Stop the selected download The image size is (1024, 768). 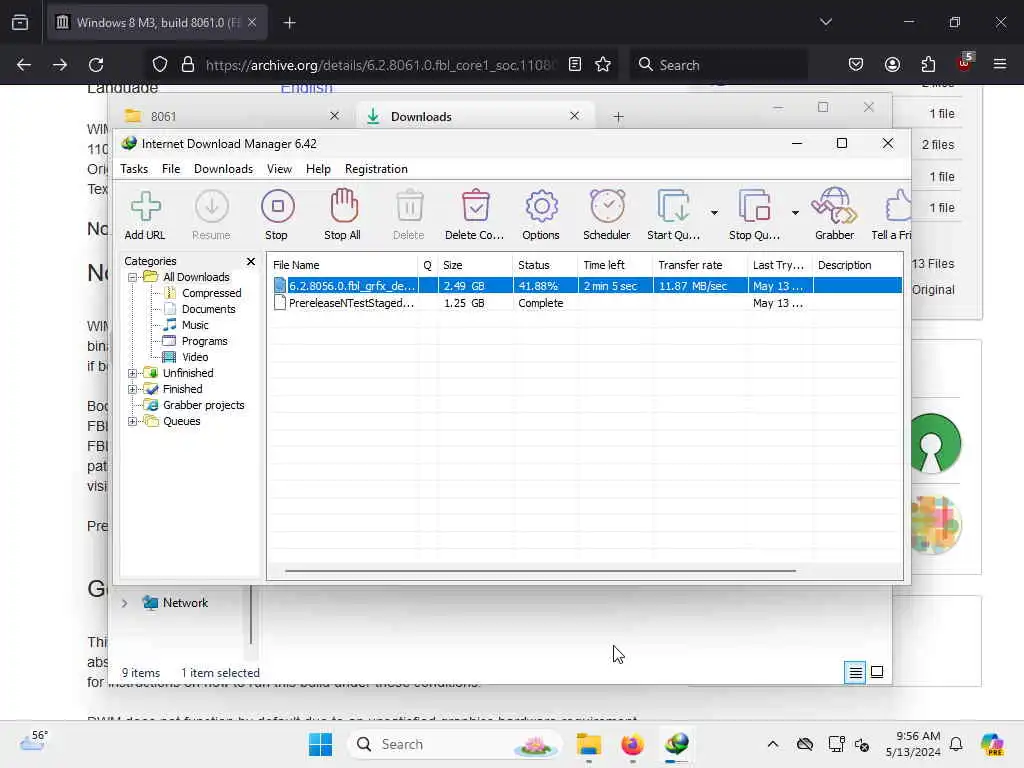[277, 214]
